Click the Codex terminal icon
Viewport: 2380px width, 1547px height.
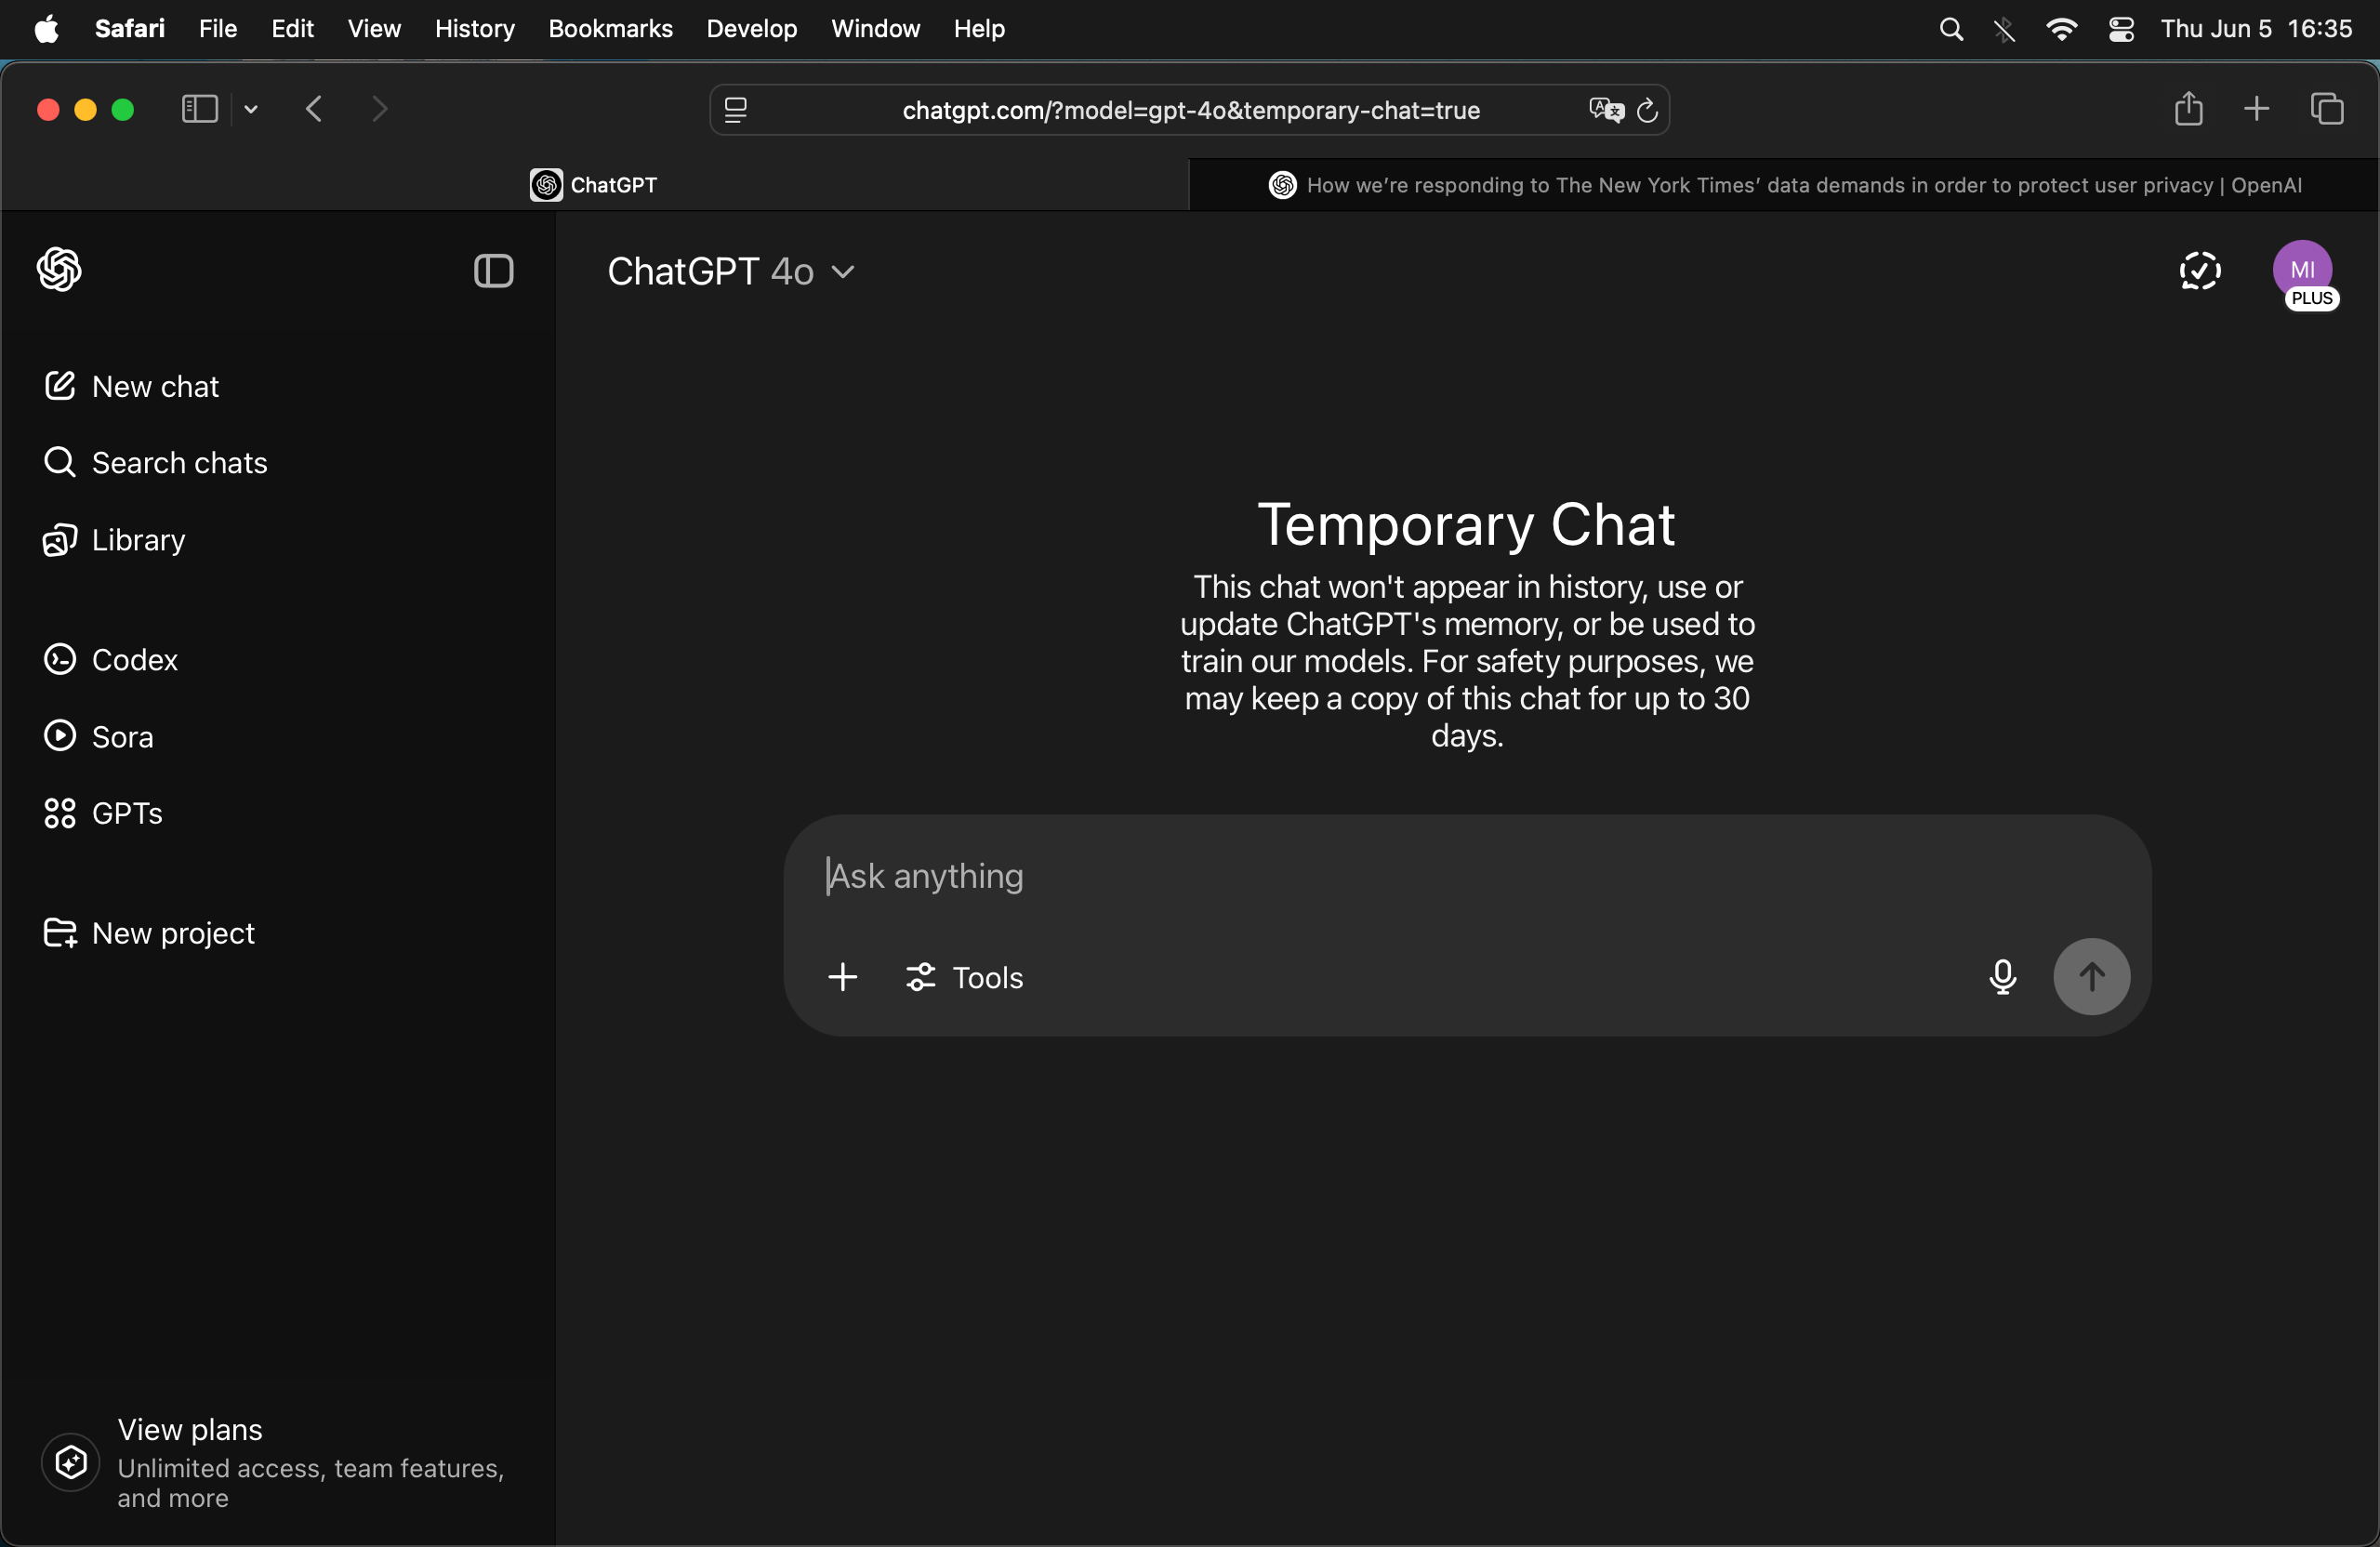(x=60, y=659)
